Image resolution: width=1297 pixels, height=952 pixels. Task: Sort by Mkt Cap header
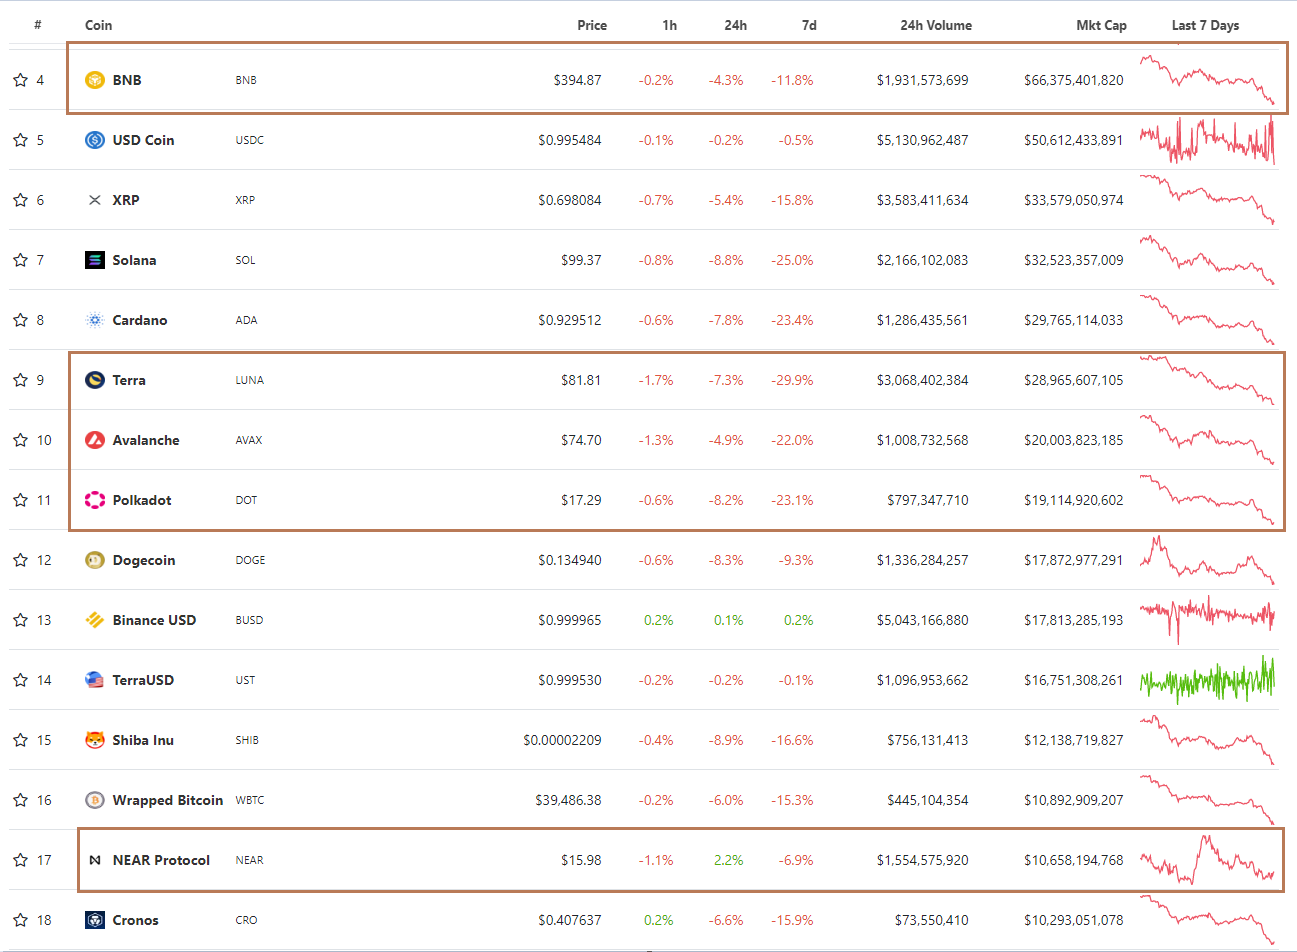pos(1101,25)
